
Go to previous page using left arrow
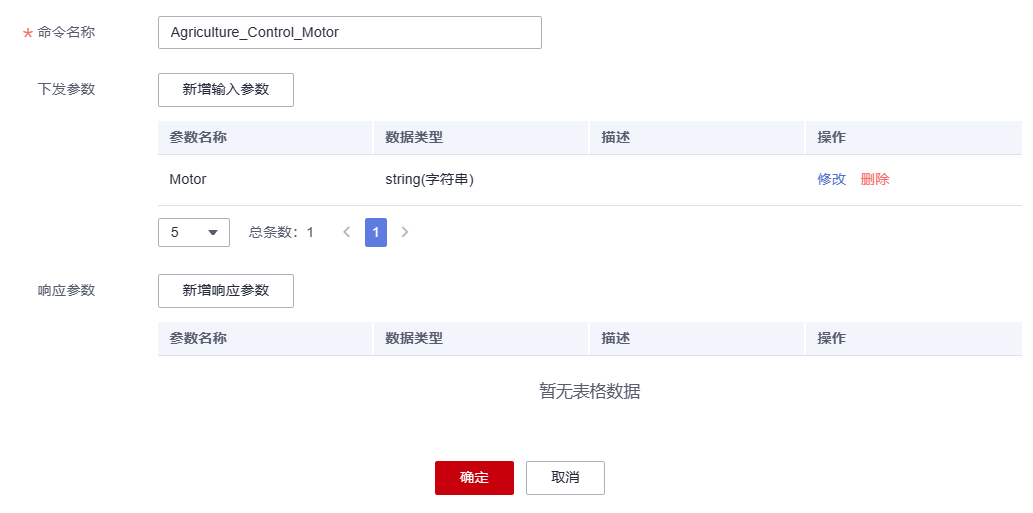pos(347,232)
